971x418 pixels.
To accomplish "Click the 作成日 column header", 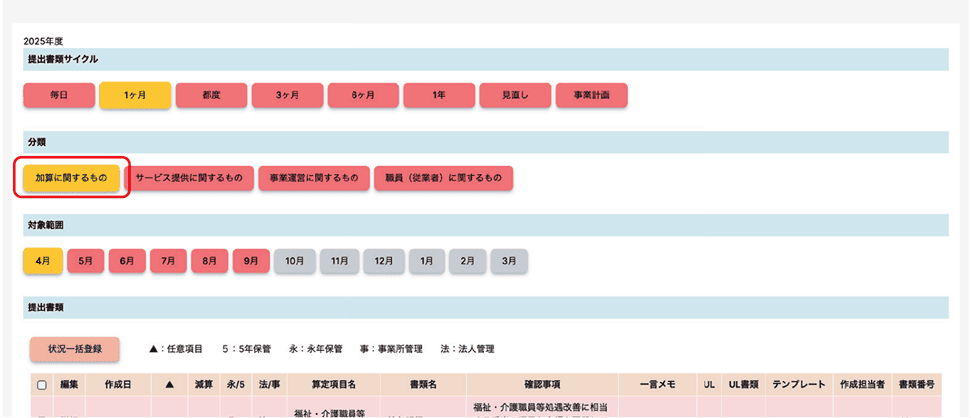I will (x=118, y=385).
